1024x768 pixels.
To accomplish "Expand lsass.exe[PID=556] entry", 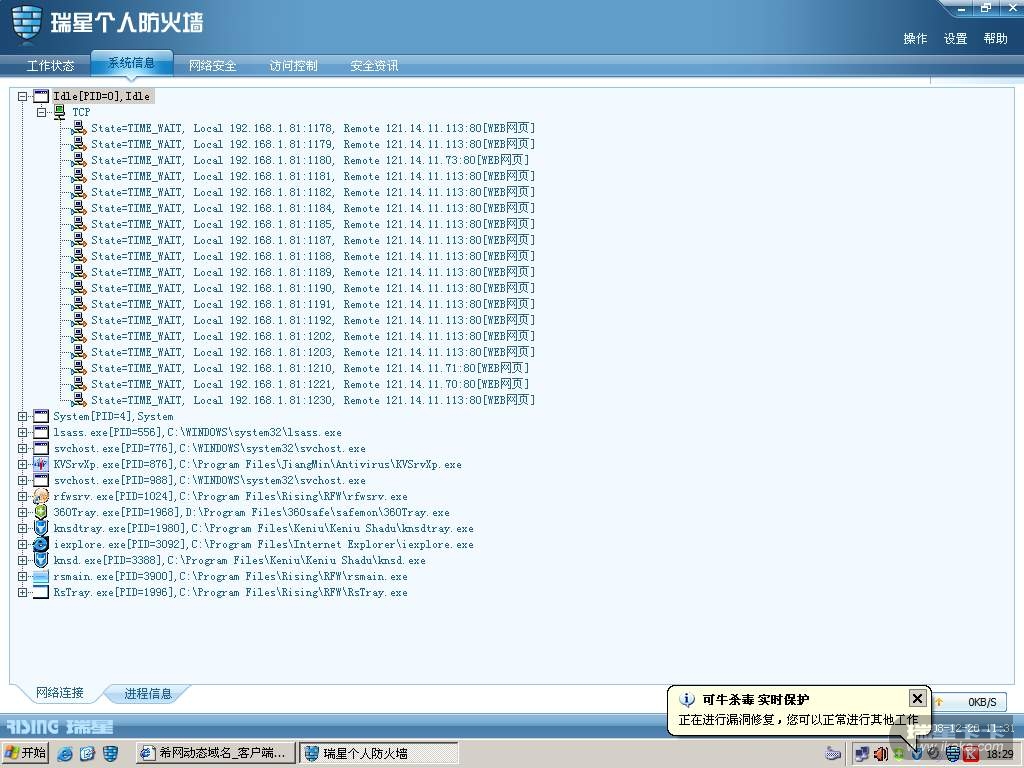I will point(22,432).
